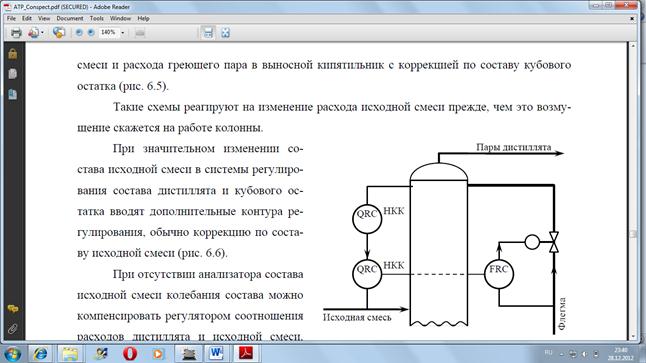This screenshot has width=646, height=363.
Task: Enable scrolling pages view mode icon
Action: coord(208,33)
